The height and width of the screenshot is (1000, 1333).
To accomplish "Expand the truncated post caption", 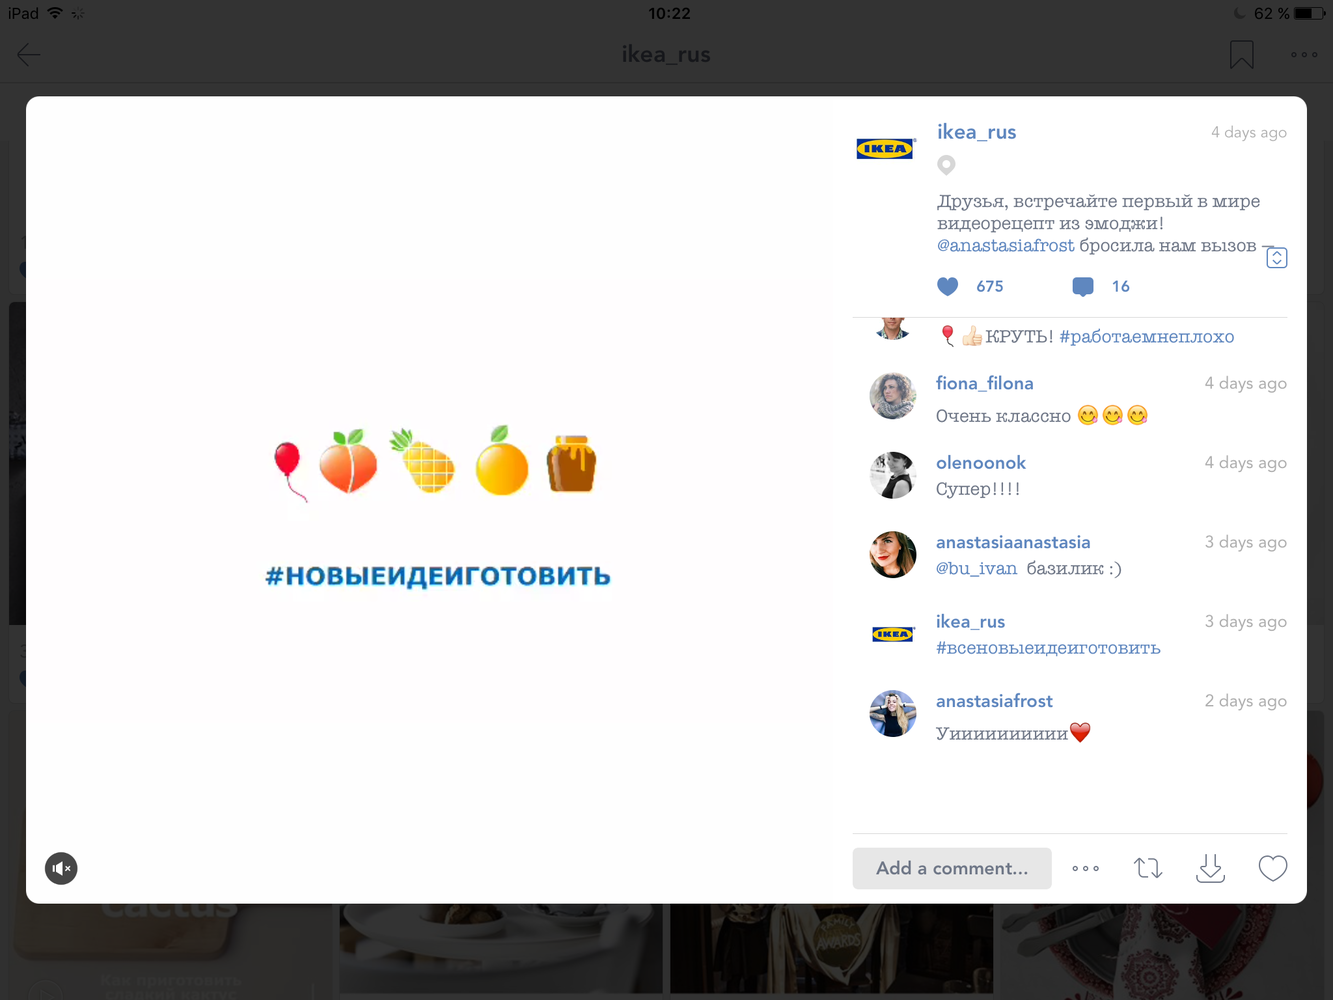I will (1276, 258).
